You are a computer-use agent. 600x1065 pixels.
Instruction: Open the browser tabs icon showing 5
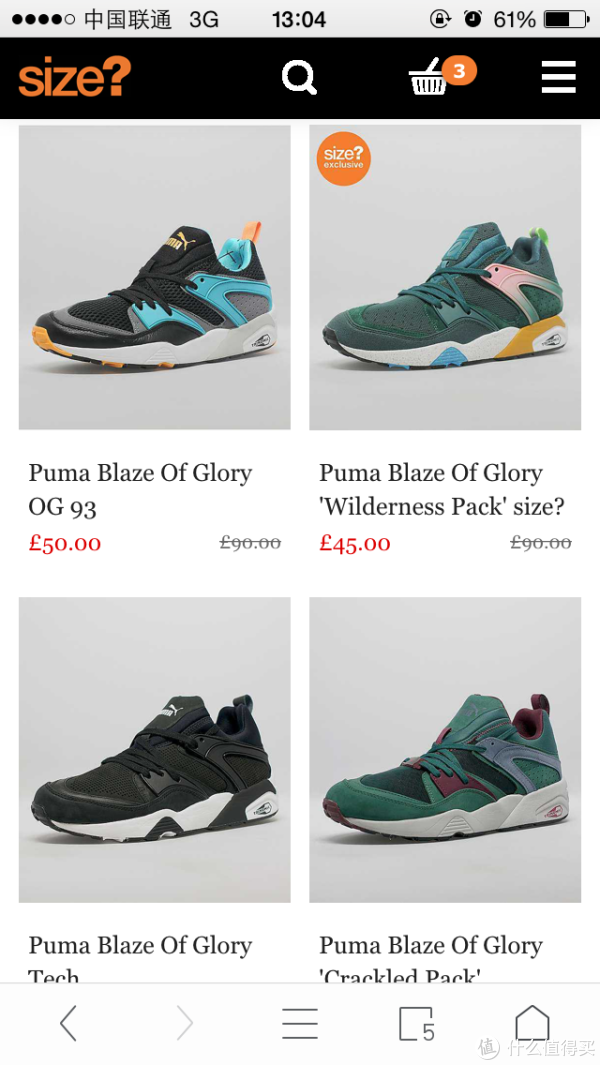[416, 1023]
